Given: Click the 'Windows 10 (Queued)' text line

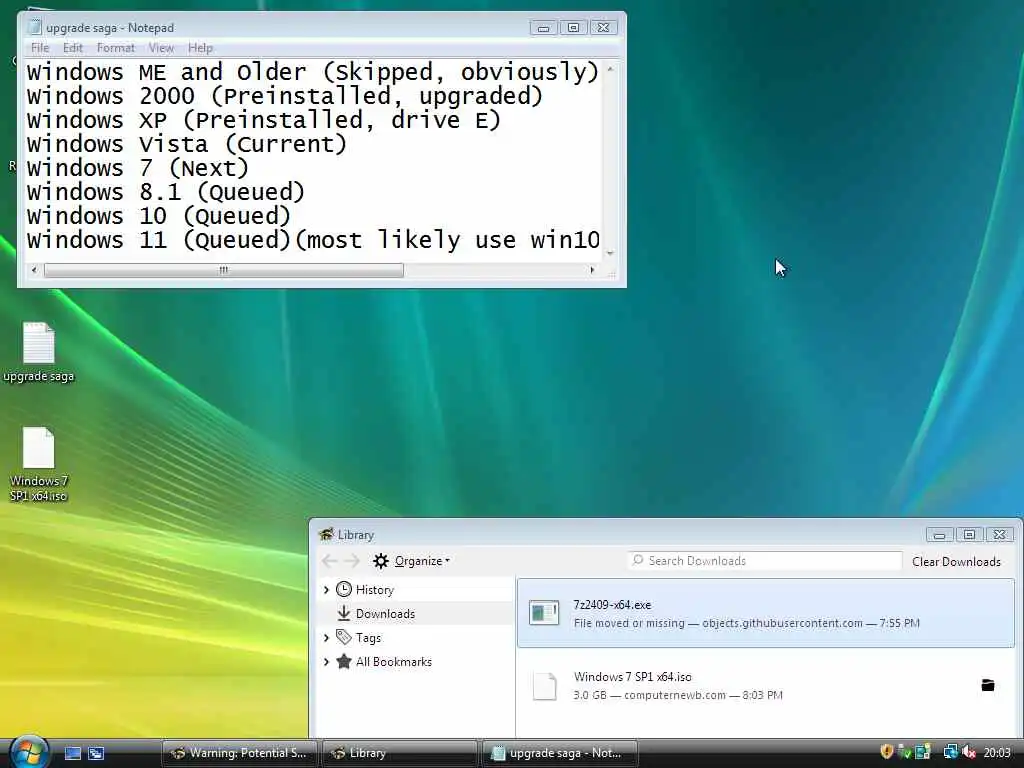Looking at the screenshot, I should 159,216.
